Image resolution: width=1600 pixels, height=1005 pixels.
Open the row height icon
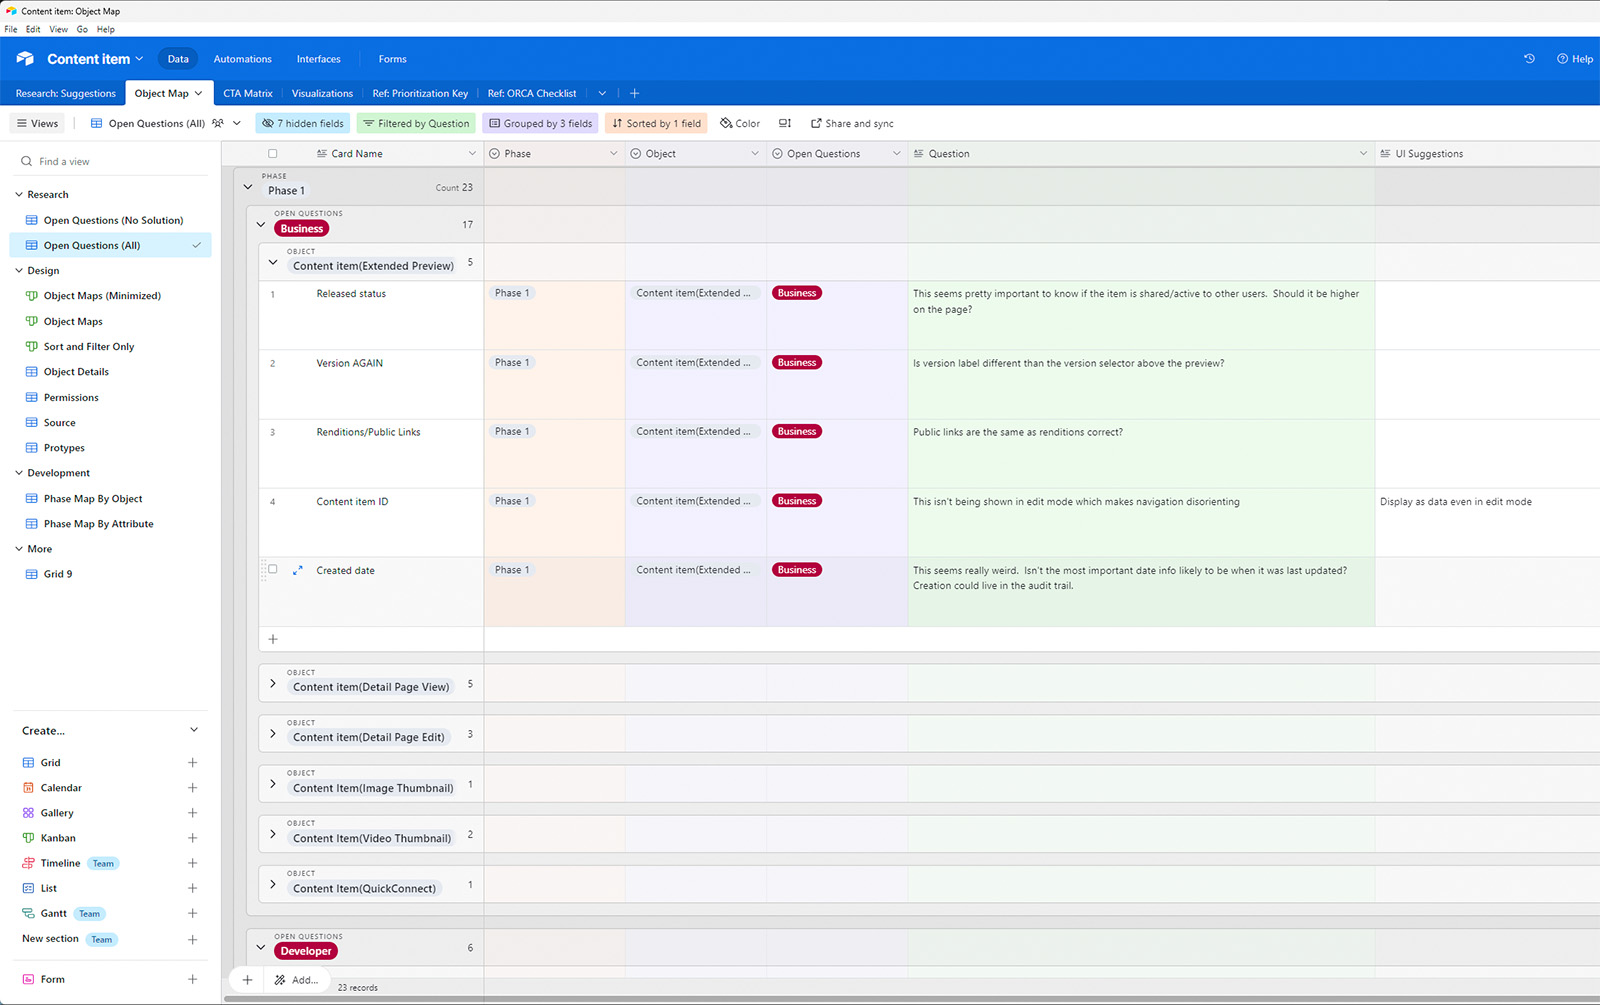[x=785, y=123]
